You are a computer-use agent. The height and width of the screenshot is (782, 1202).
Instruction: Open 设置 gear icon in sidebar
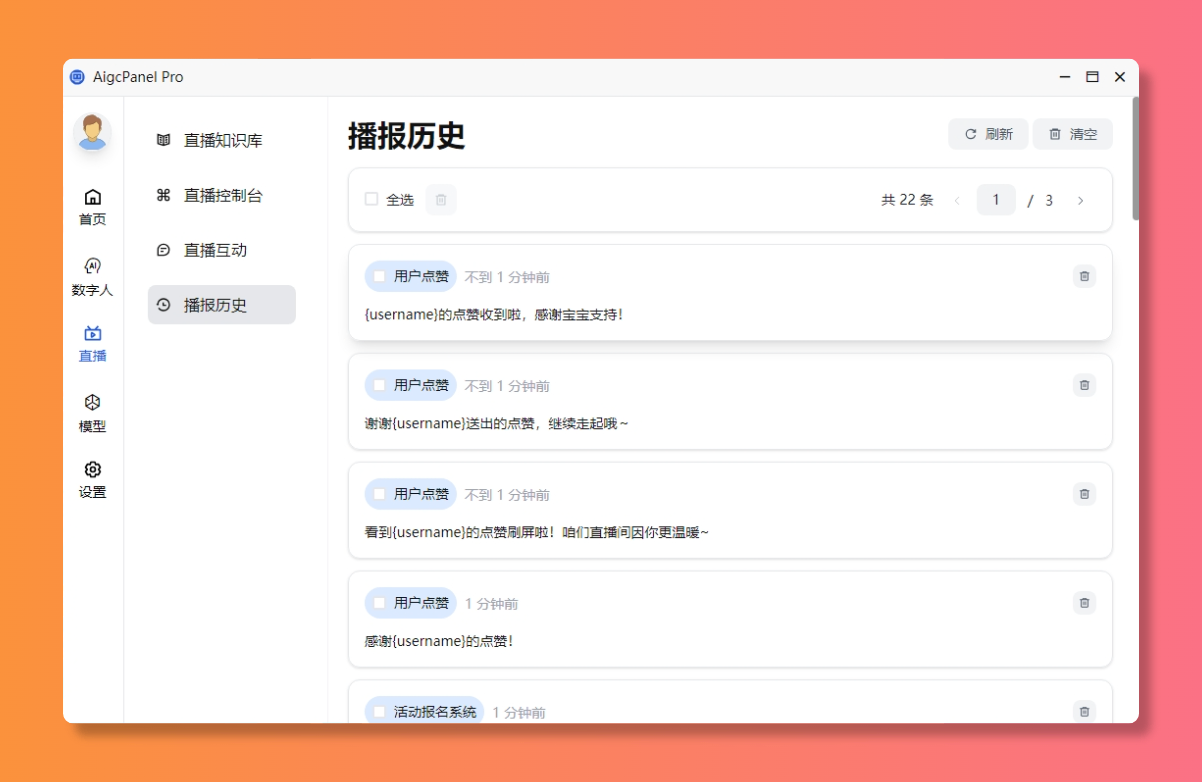(92, 470)
